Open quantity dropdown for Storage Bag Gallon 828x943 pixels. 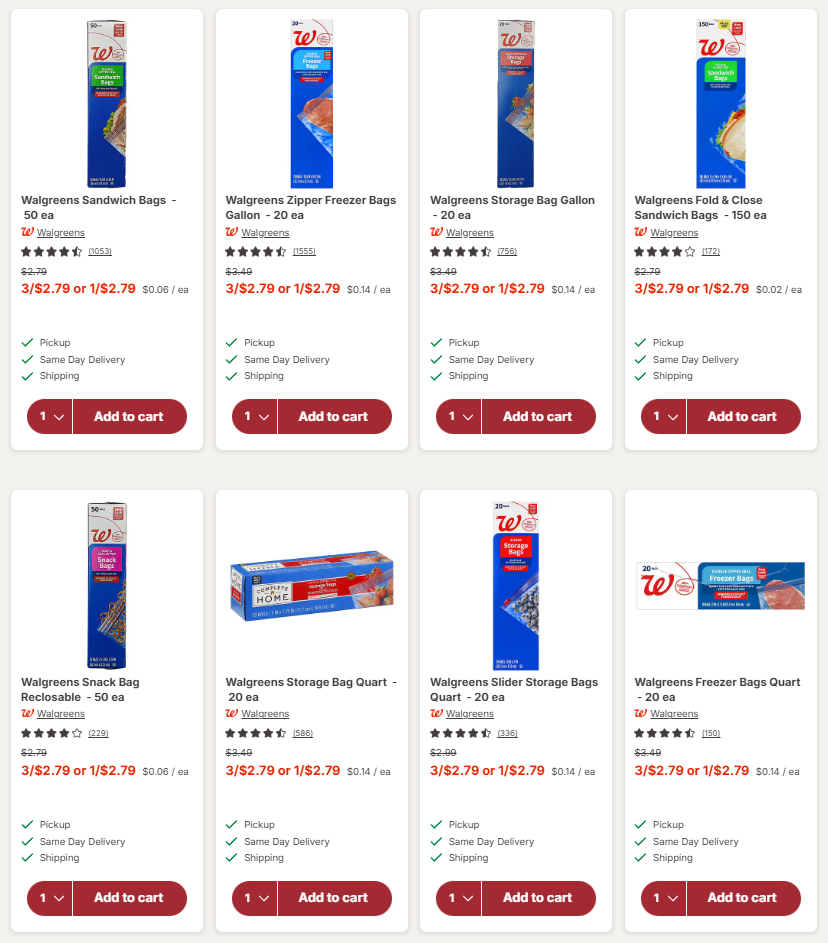[x=459, y=417]
